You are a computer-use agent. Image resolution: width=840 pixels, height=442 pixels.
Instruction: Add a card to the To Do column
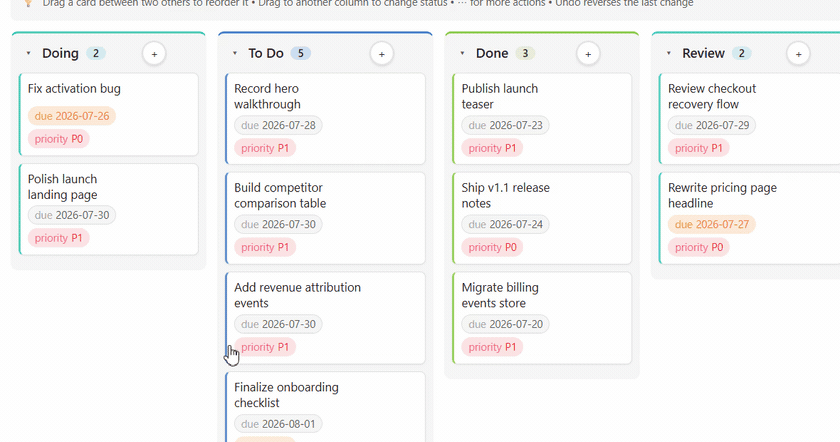click(x=381, y=54)
